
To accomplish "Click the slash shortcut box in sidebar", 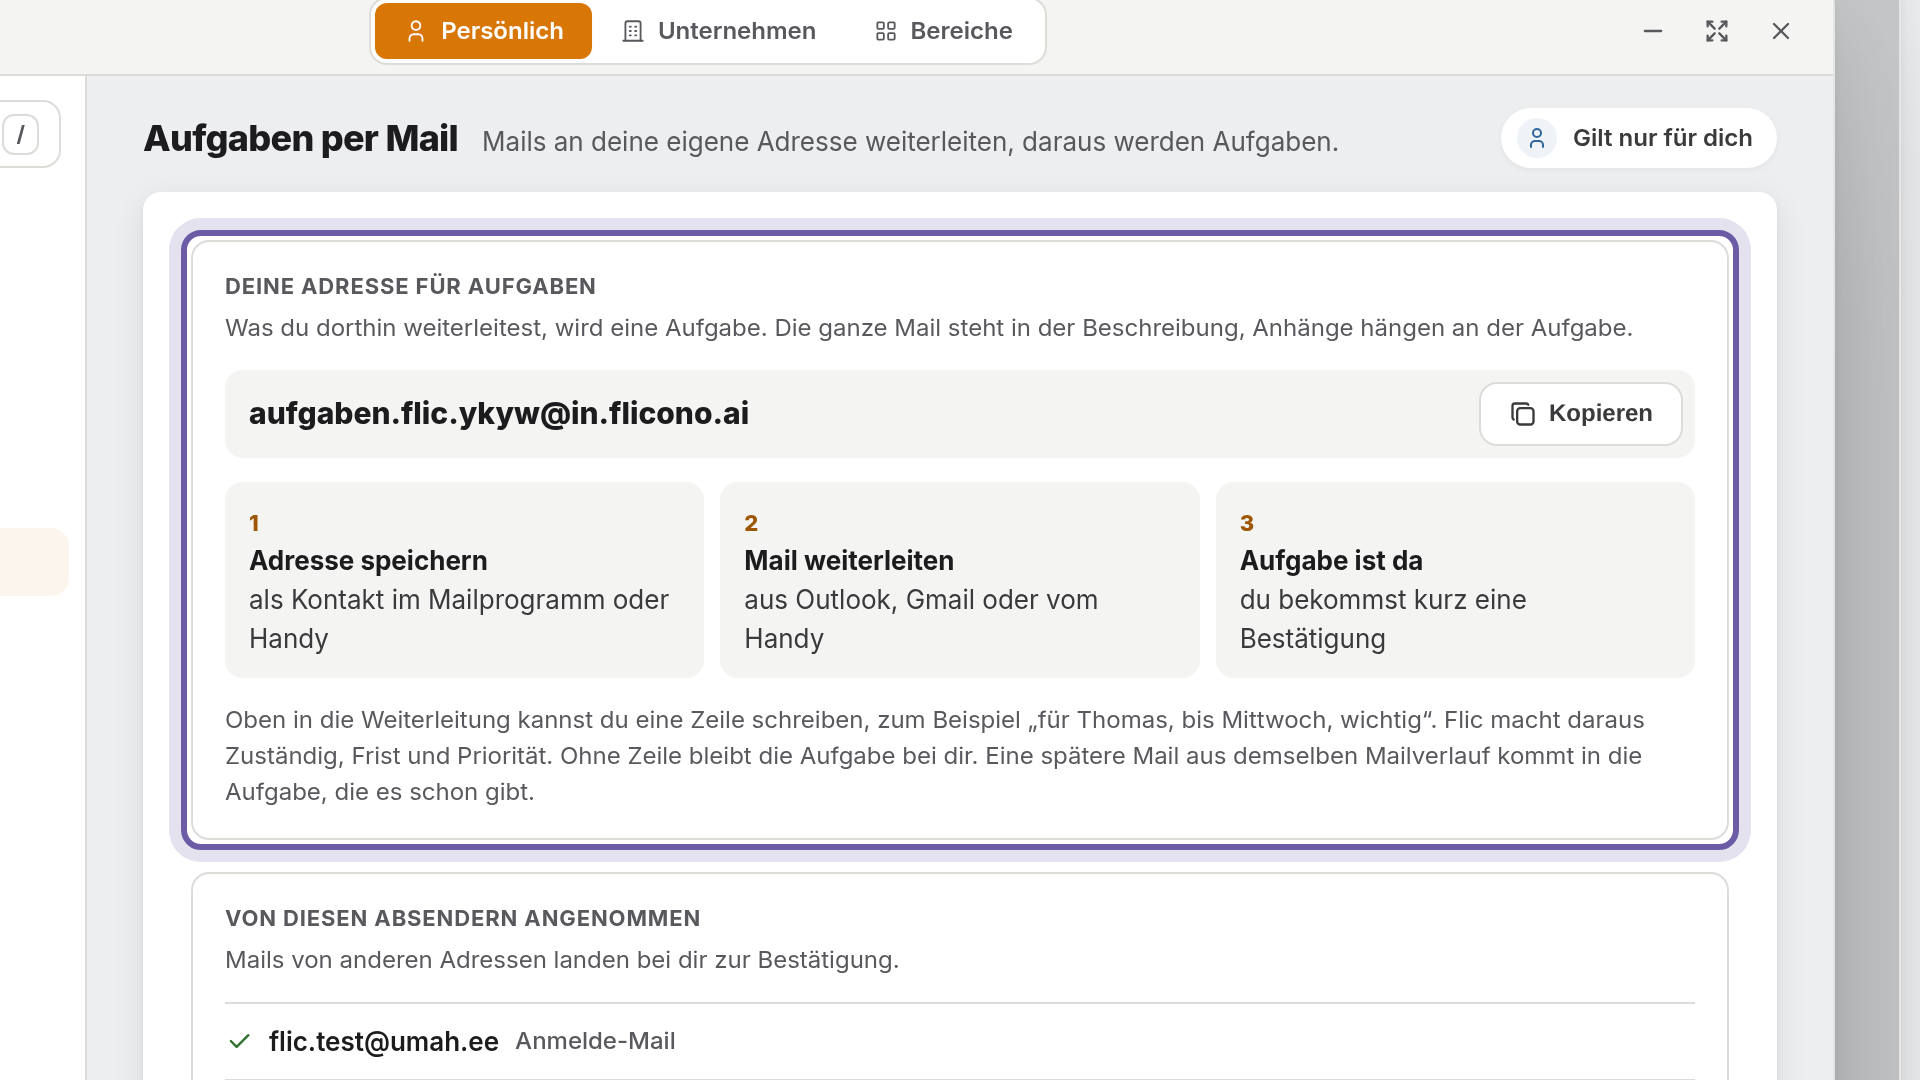I will 21,134.
